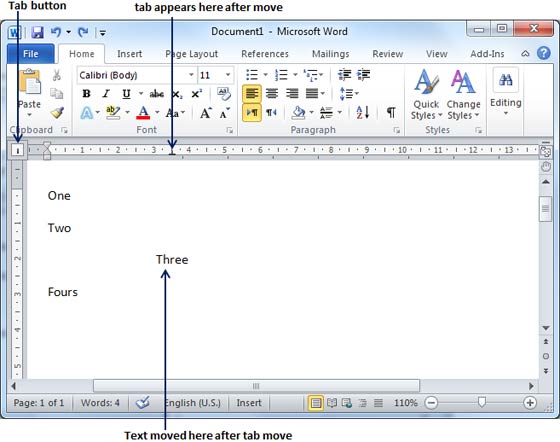The width and height of the screenshot is (560, 442).
Task: Open the Editing group dropdown
Action: [505, 92]
